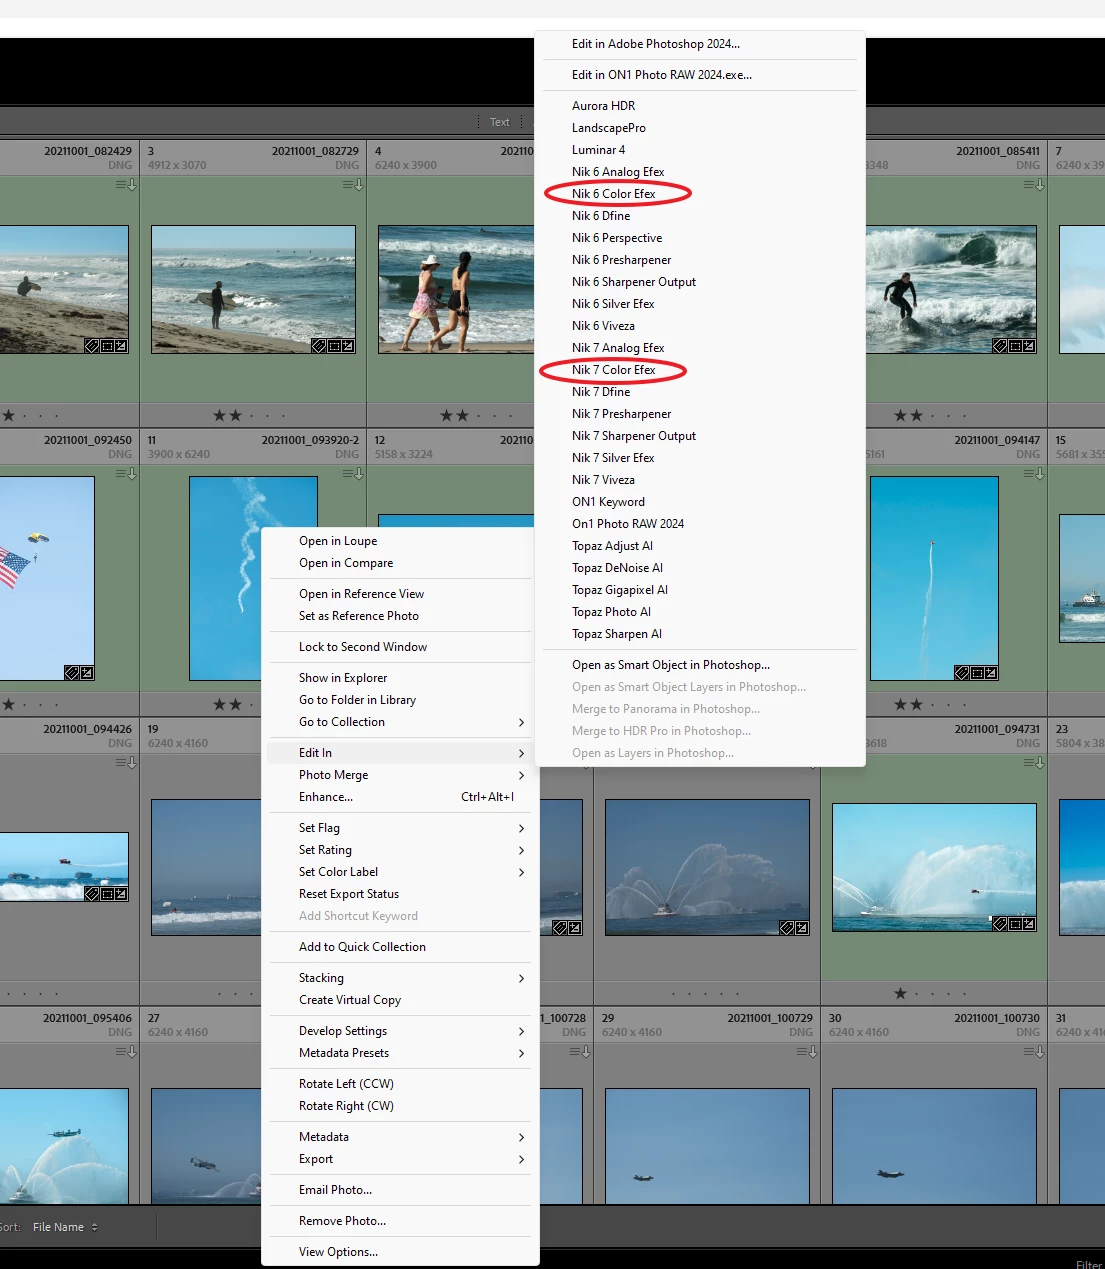Click unsaved metadata icon in cell 20211001_085411
Screen dimensions: 1105x1269
[x=1033, y=185]
